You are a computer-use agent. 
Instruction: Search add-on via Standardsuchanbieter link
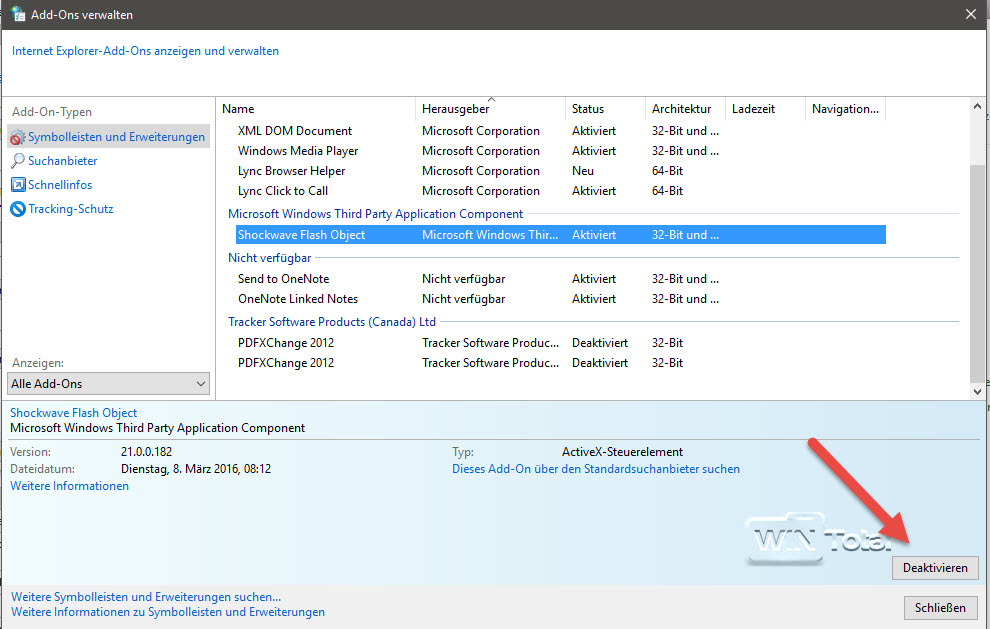click(x=596, y=468)
